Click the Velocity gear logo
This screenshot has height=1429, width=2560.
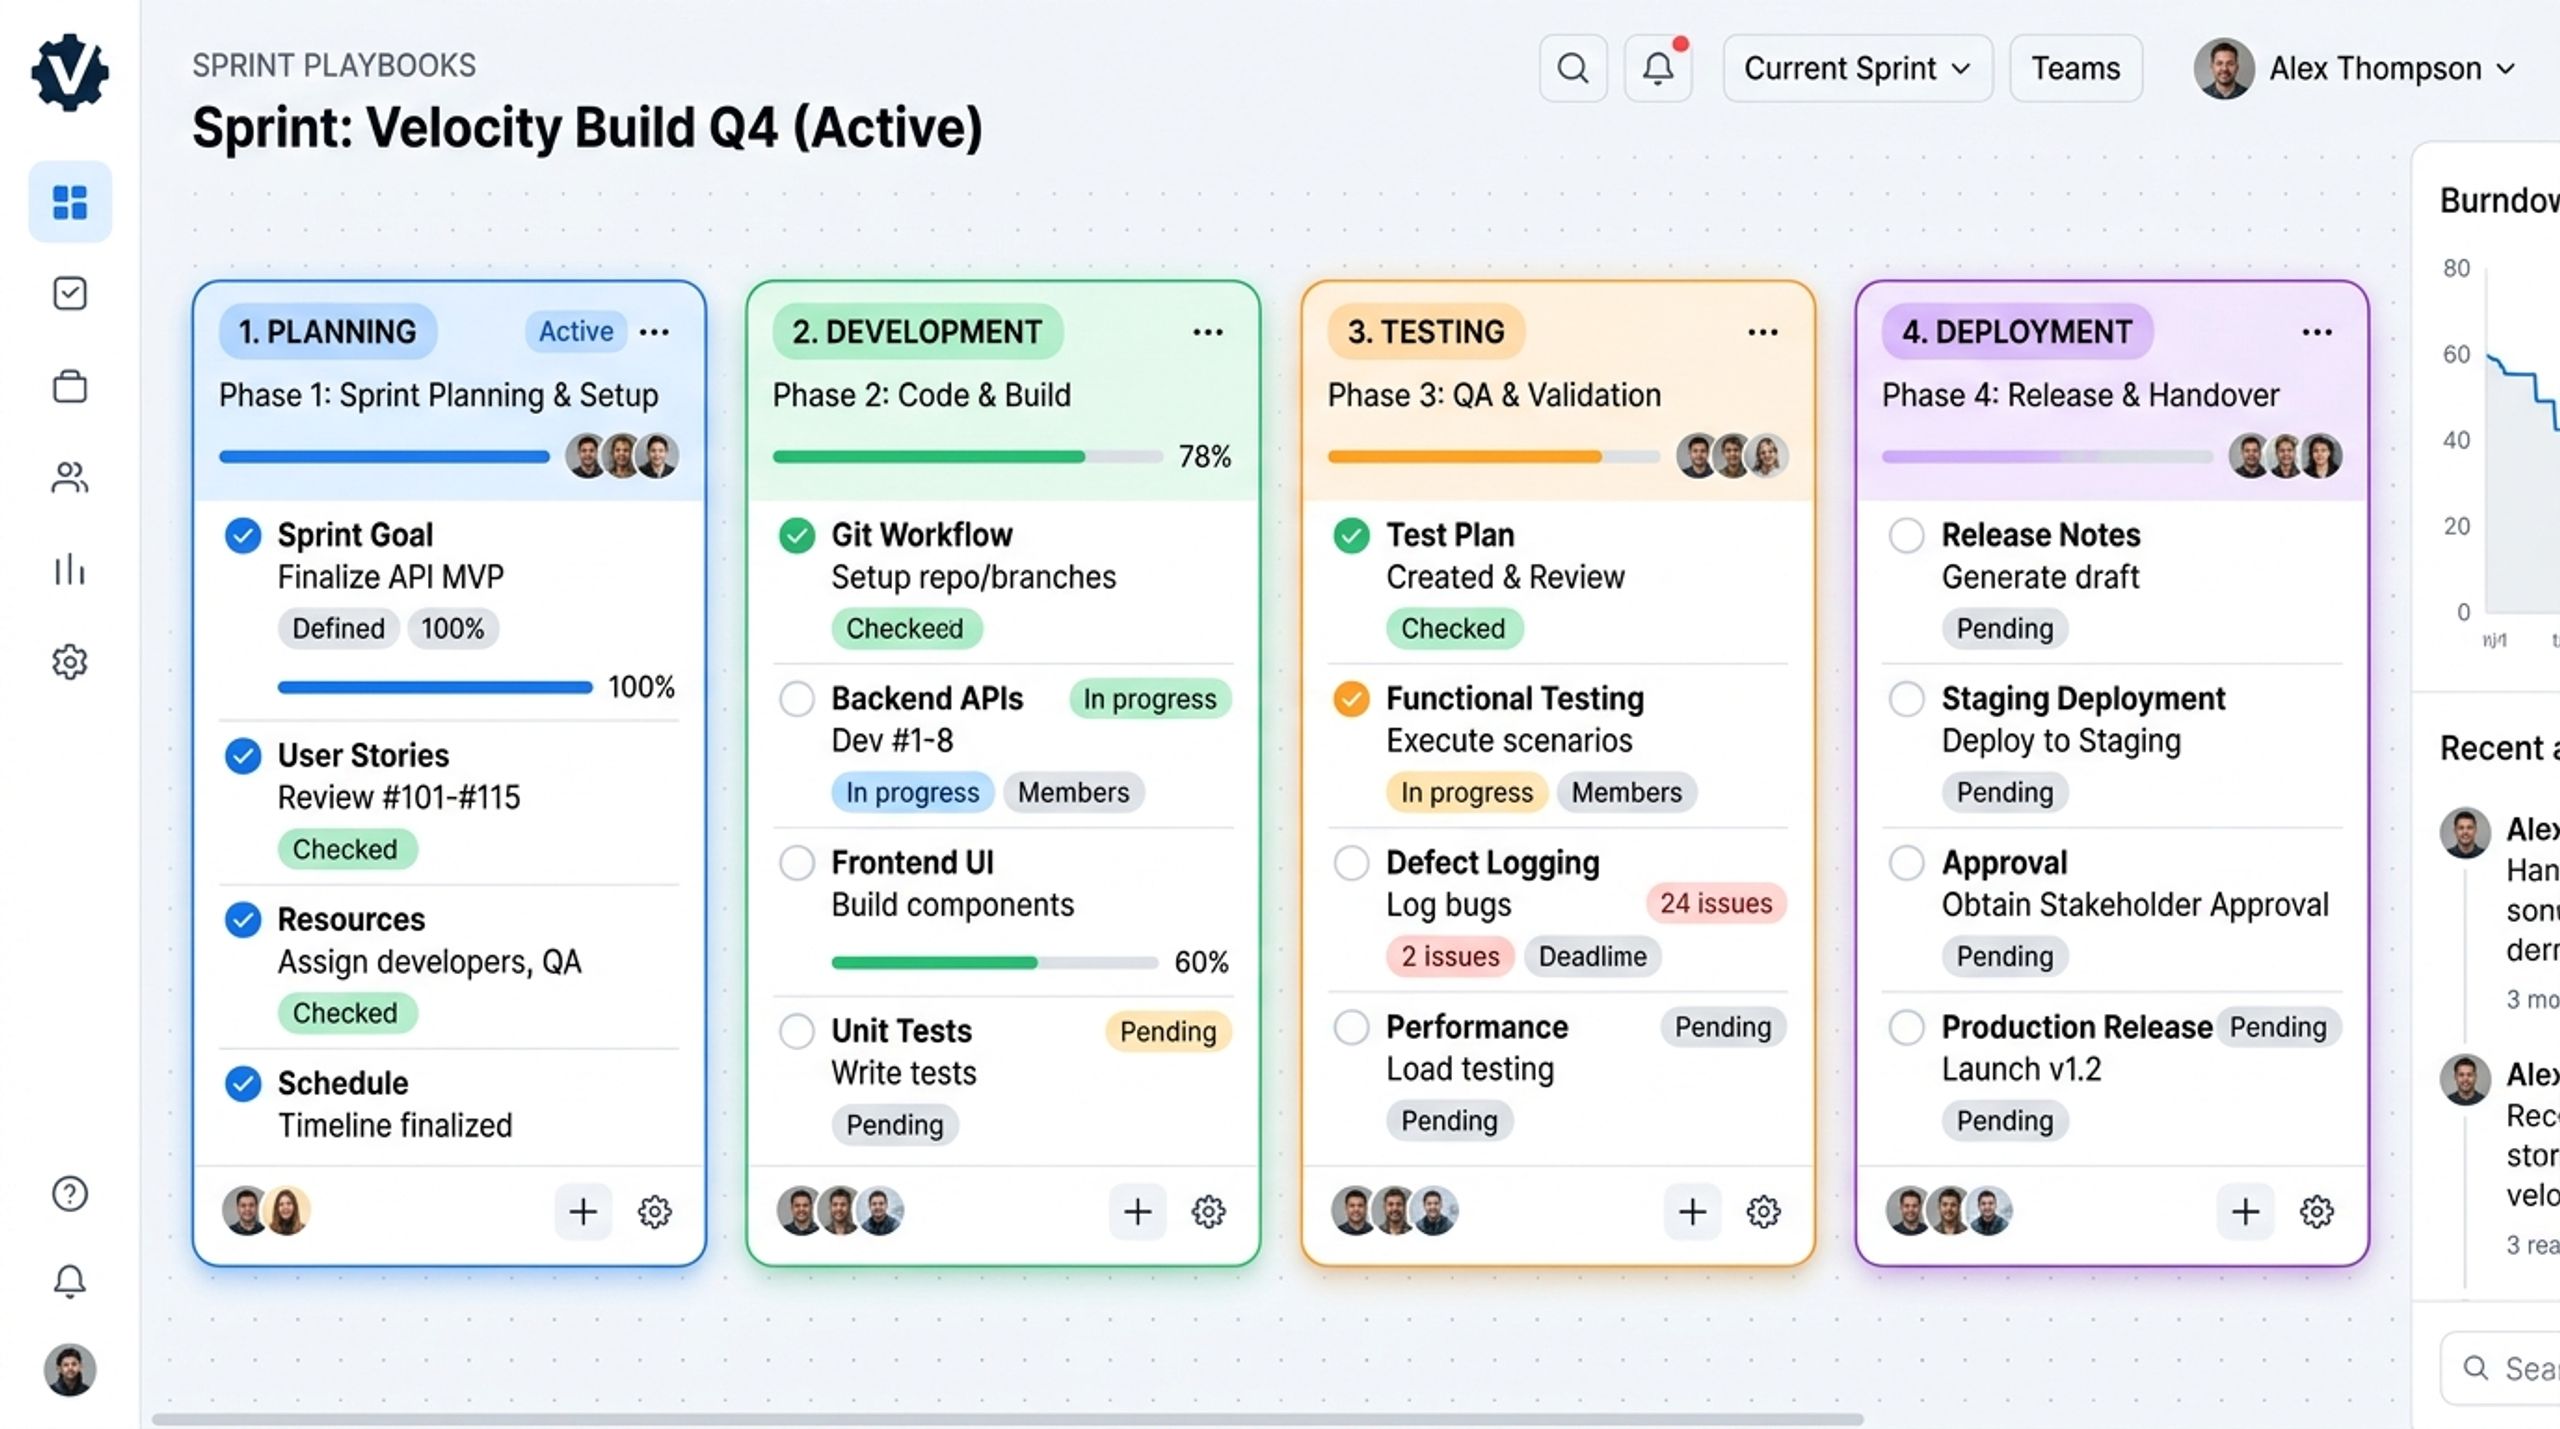(70, 72)
